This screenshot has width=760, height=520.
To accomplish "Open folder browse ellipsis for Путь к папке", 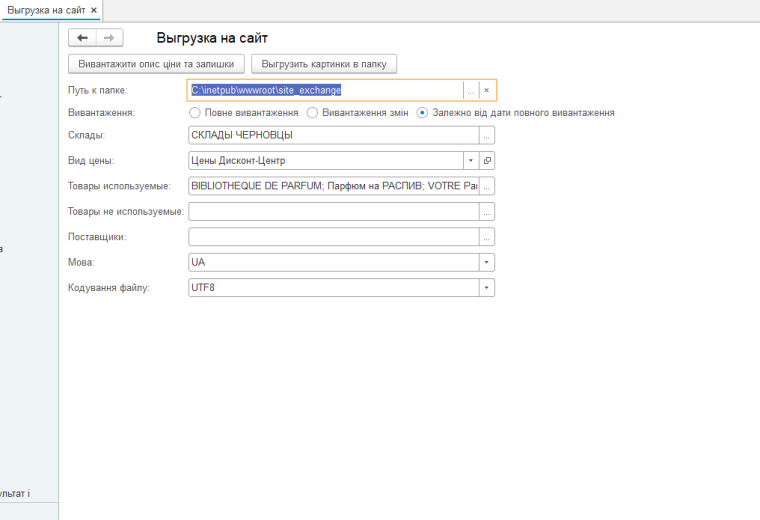I will (471, 90).
